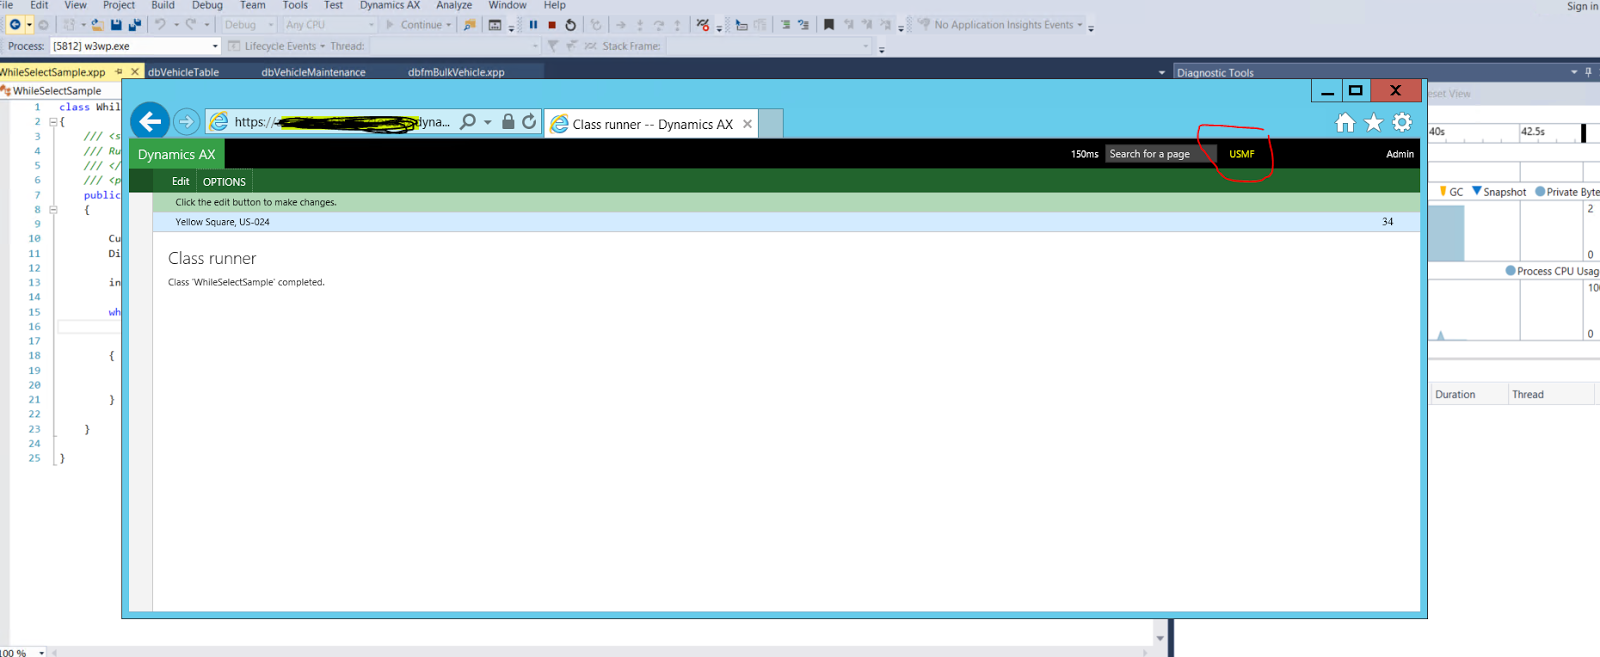This screenshot has height=657, width=1600.
Task: Collapse the method block at line 8
Action: click(53, 210)
